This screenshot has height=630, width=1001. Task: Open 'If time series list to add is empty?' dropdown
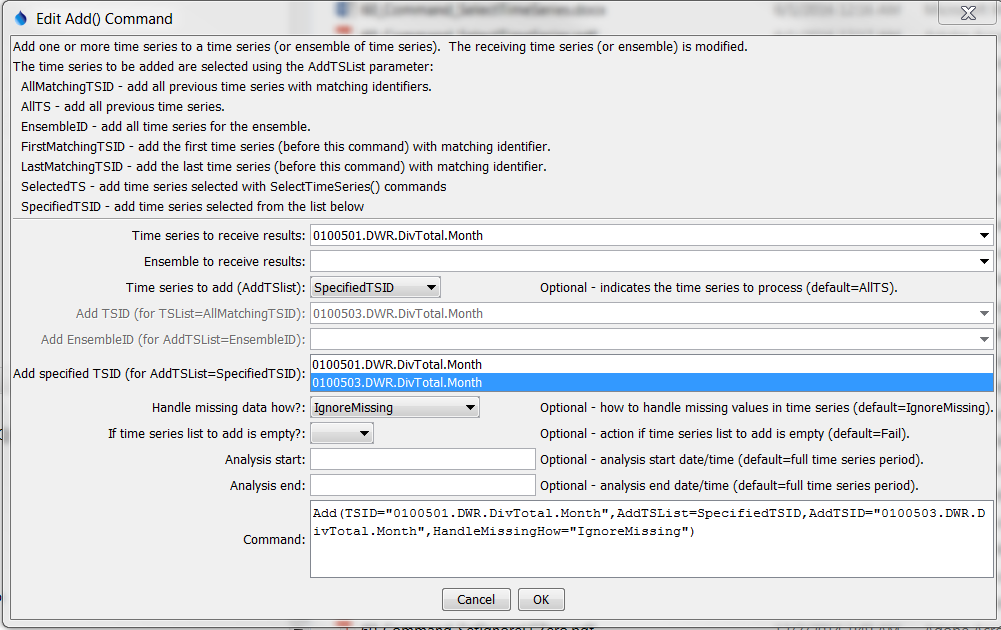[x=342, y=433]
